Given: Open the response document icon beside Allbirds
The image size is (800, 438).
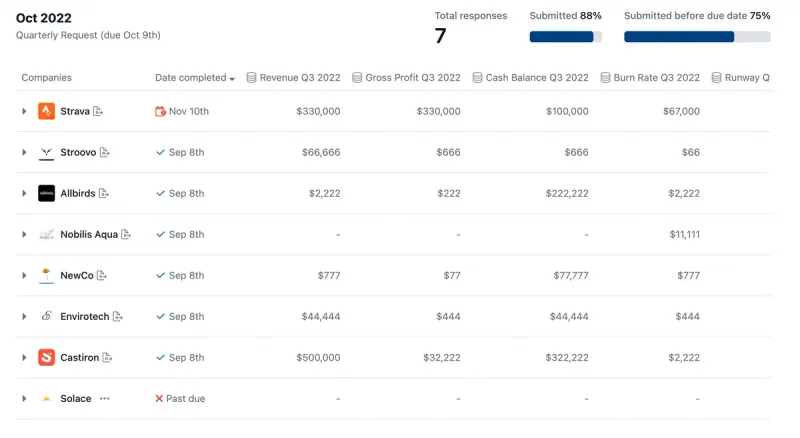Looking at the screenshot, I should click(x=104, y=193).
